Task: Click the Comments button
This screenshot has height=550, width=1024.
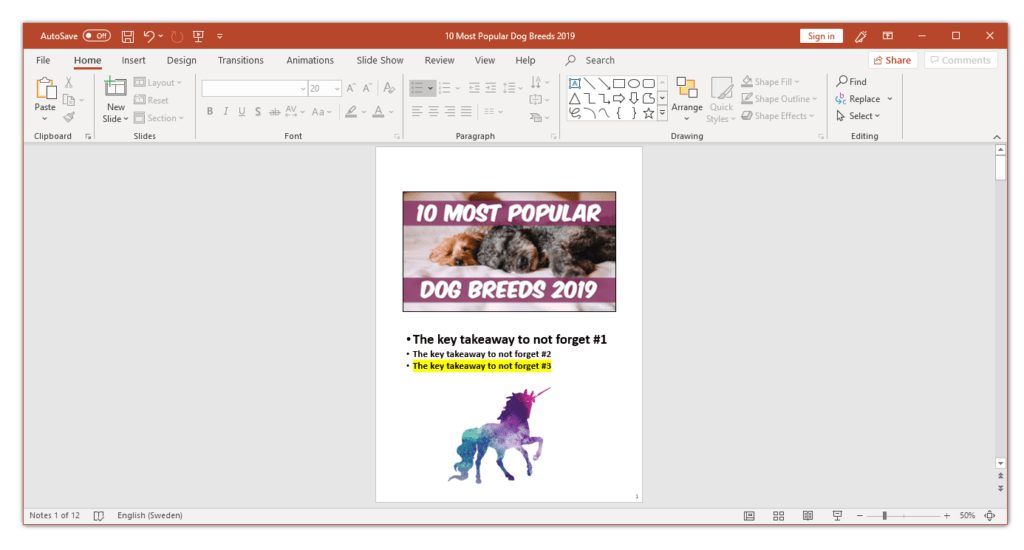Action: 961,60
